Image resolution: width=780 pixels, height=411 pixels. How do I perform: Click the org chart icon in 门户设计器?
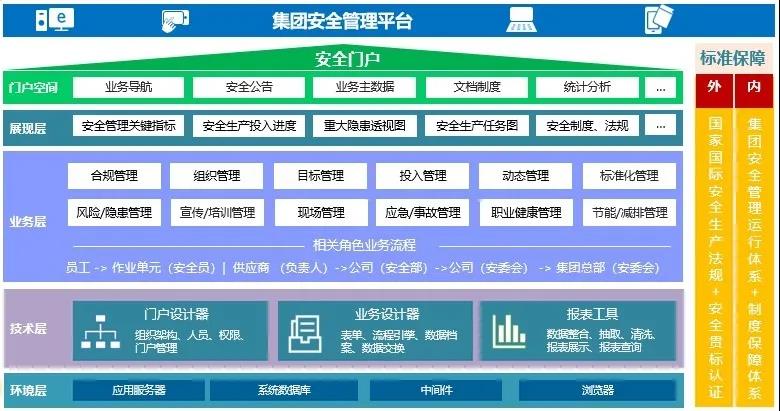point(101,331)
